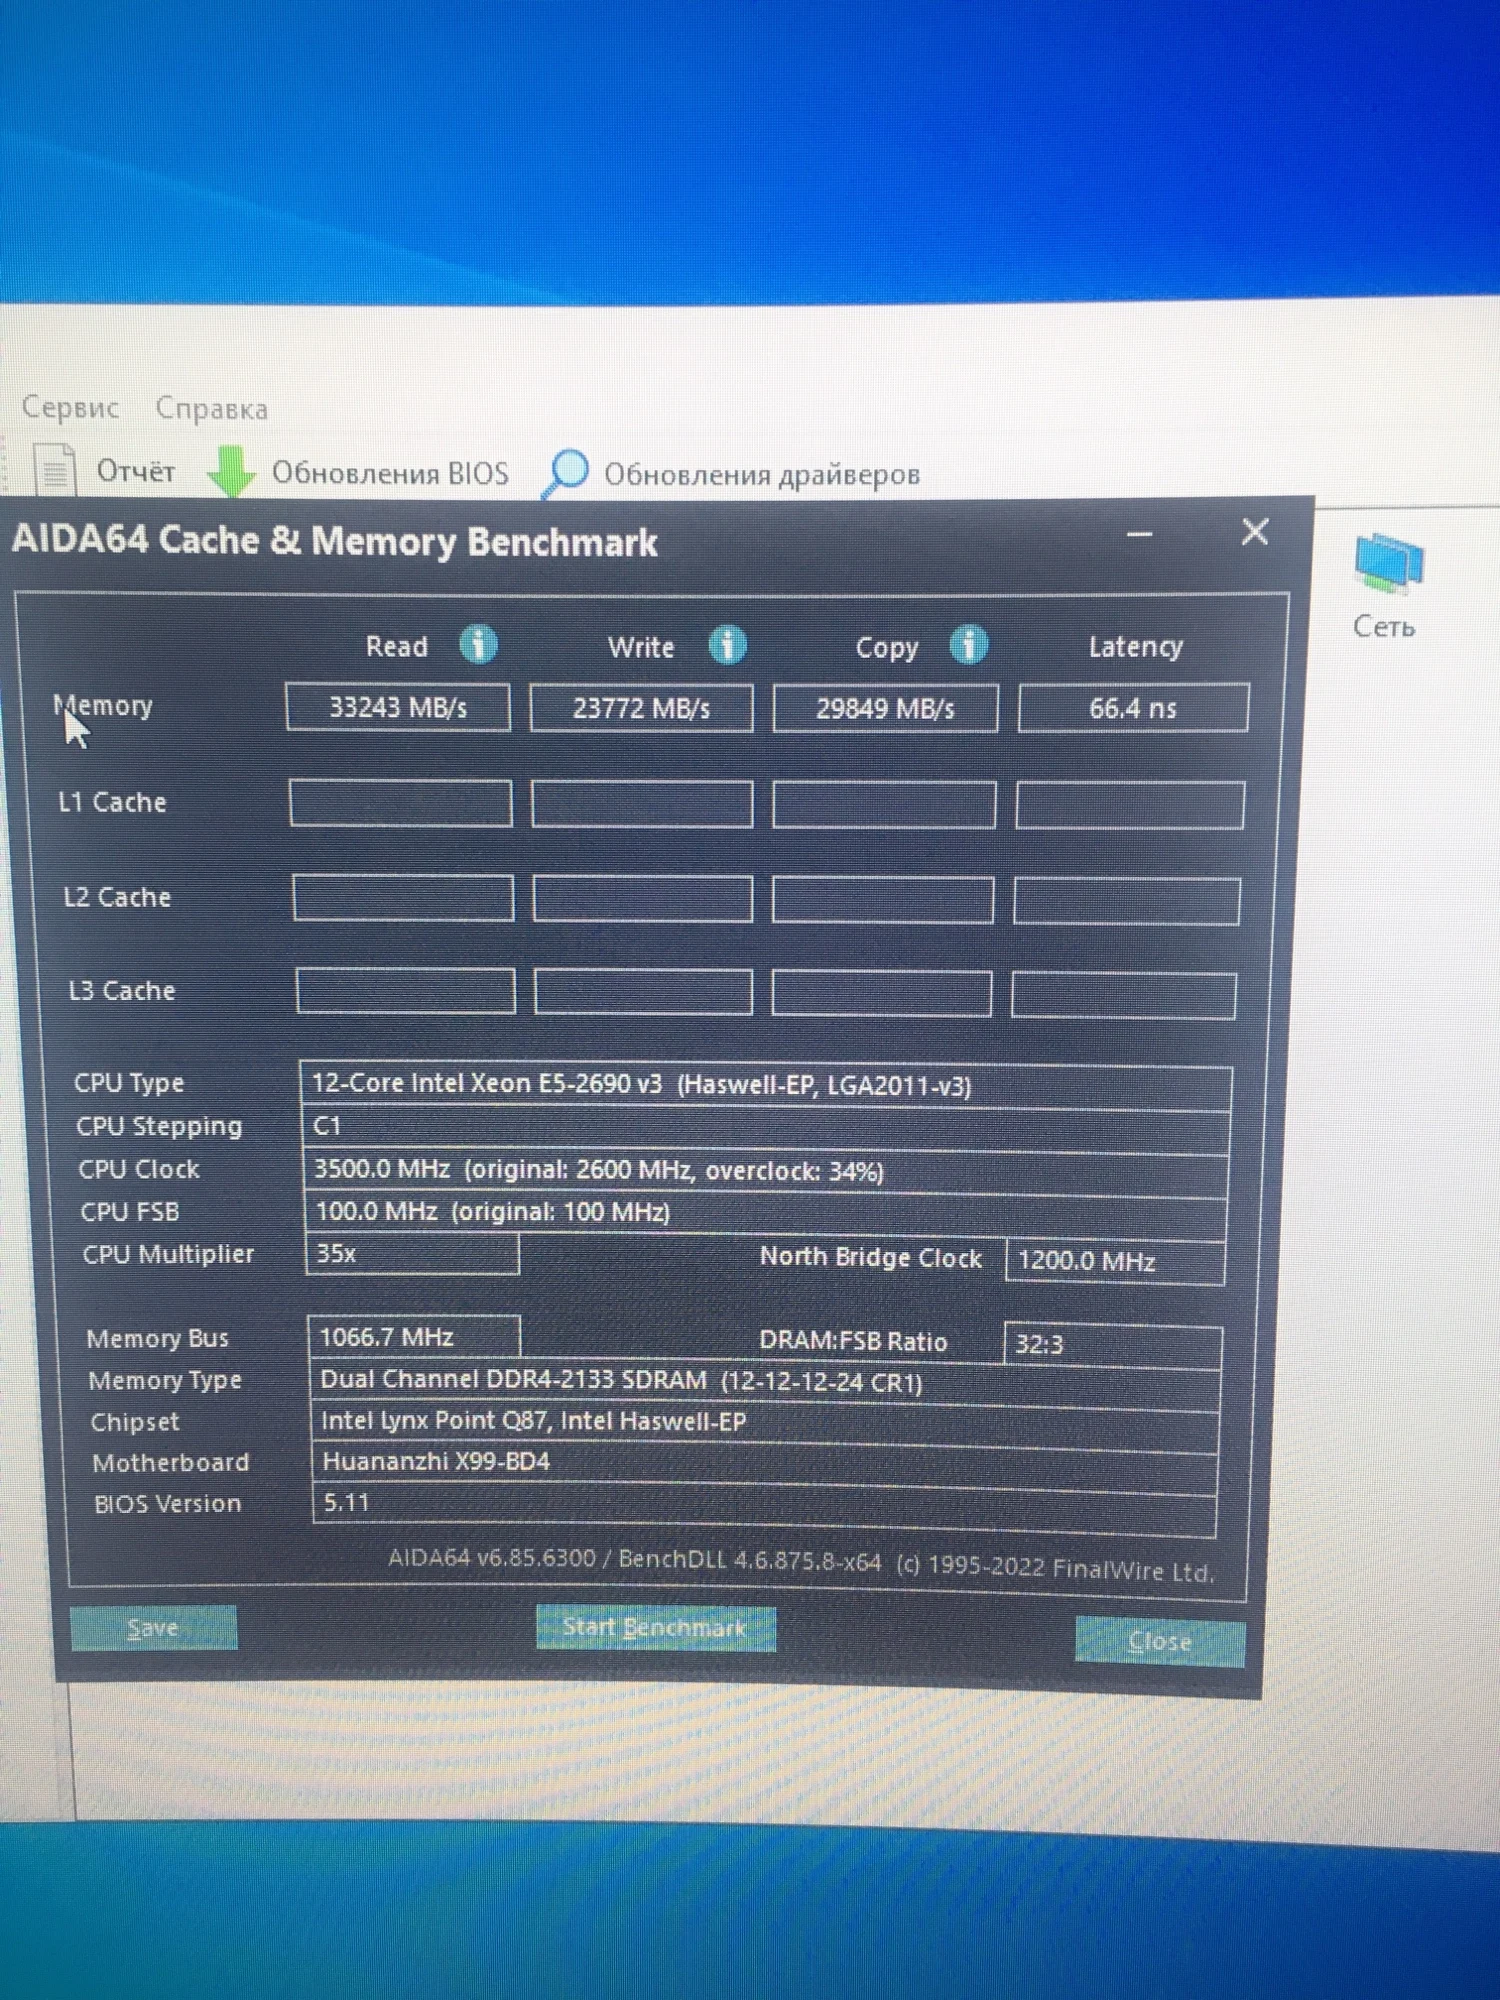Screen dimensions: 1500x2000
Task: Open the Справка menu
Action: point(212,408)
